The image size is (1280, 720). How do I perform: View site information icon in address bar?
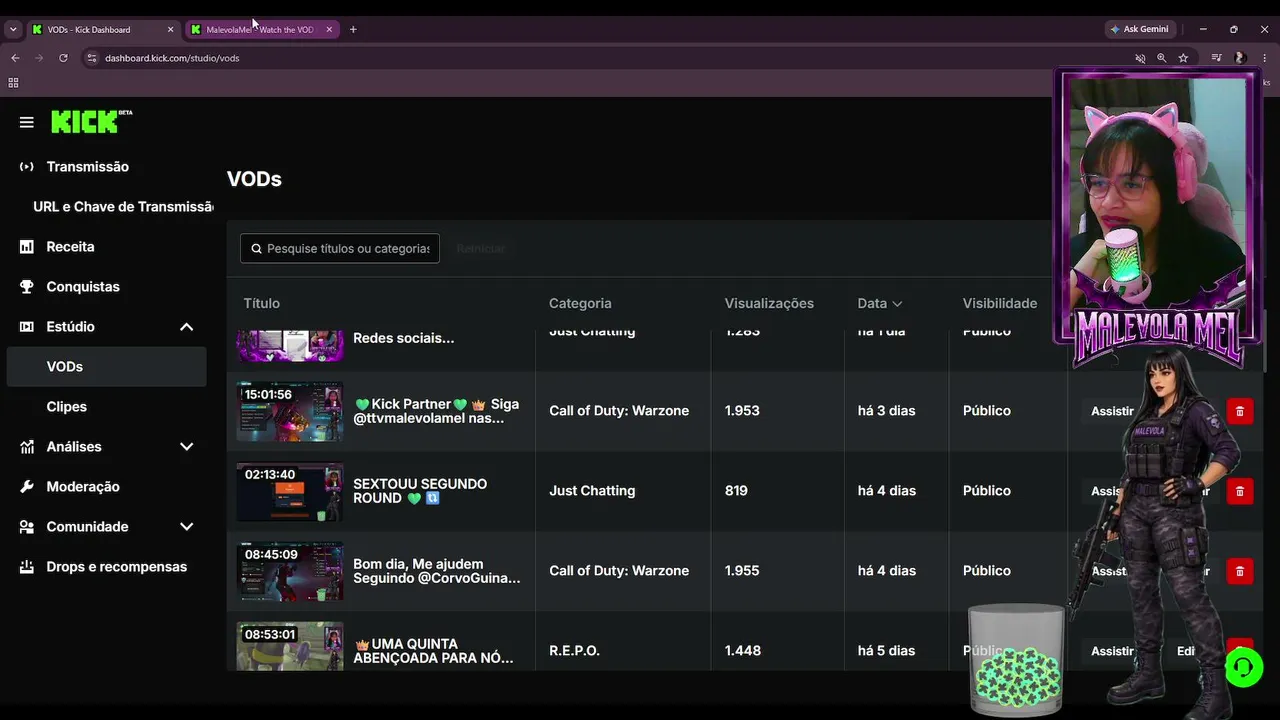(x=92, y=58)
